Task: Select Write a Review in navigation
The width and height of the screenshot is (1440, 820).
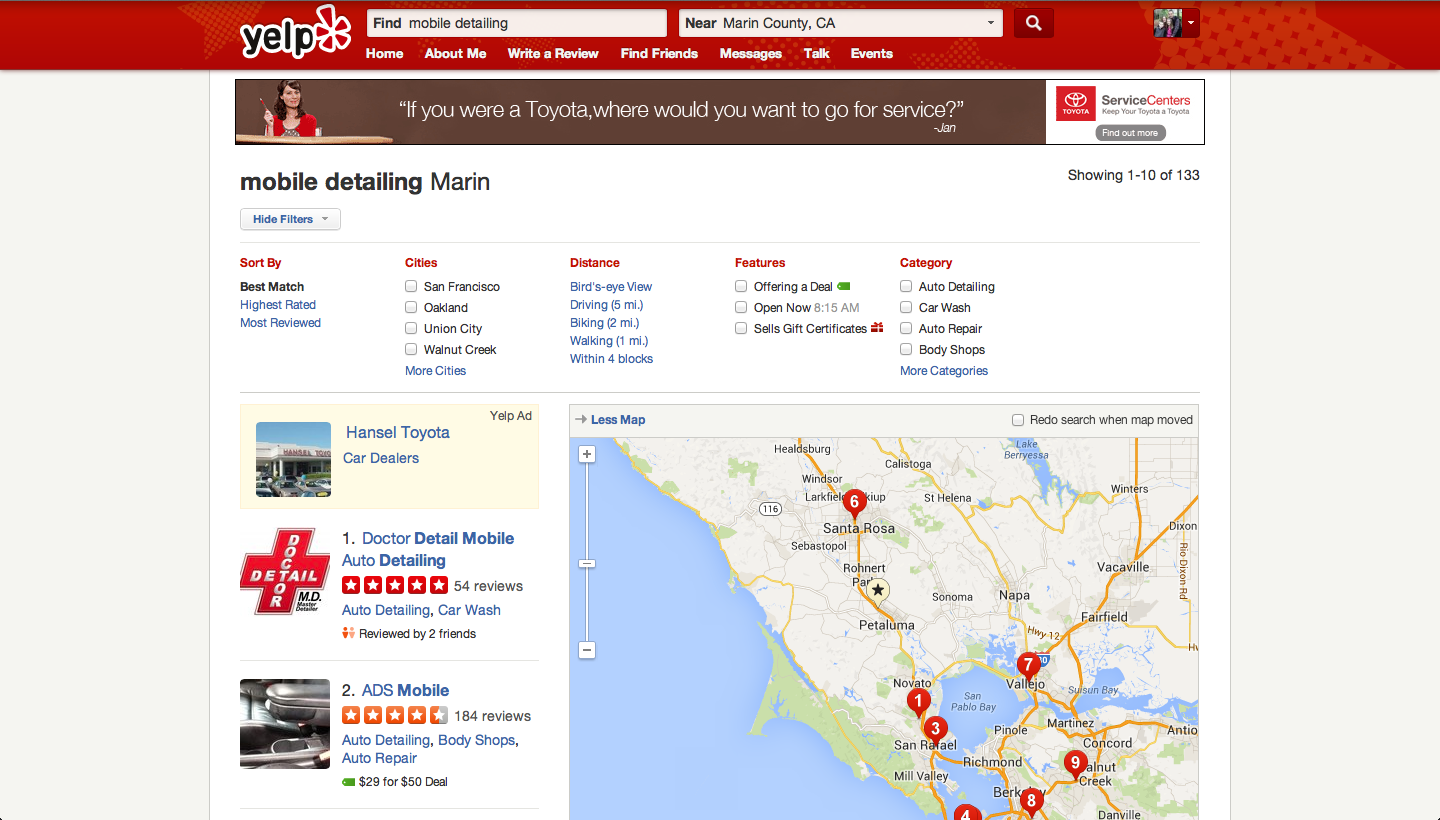Action: point(552,54)
